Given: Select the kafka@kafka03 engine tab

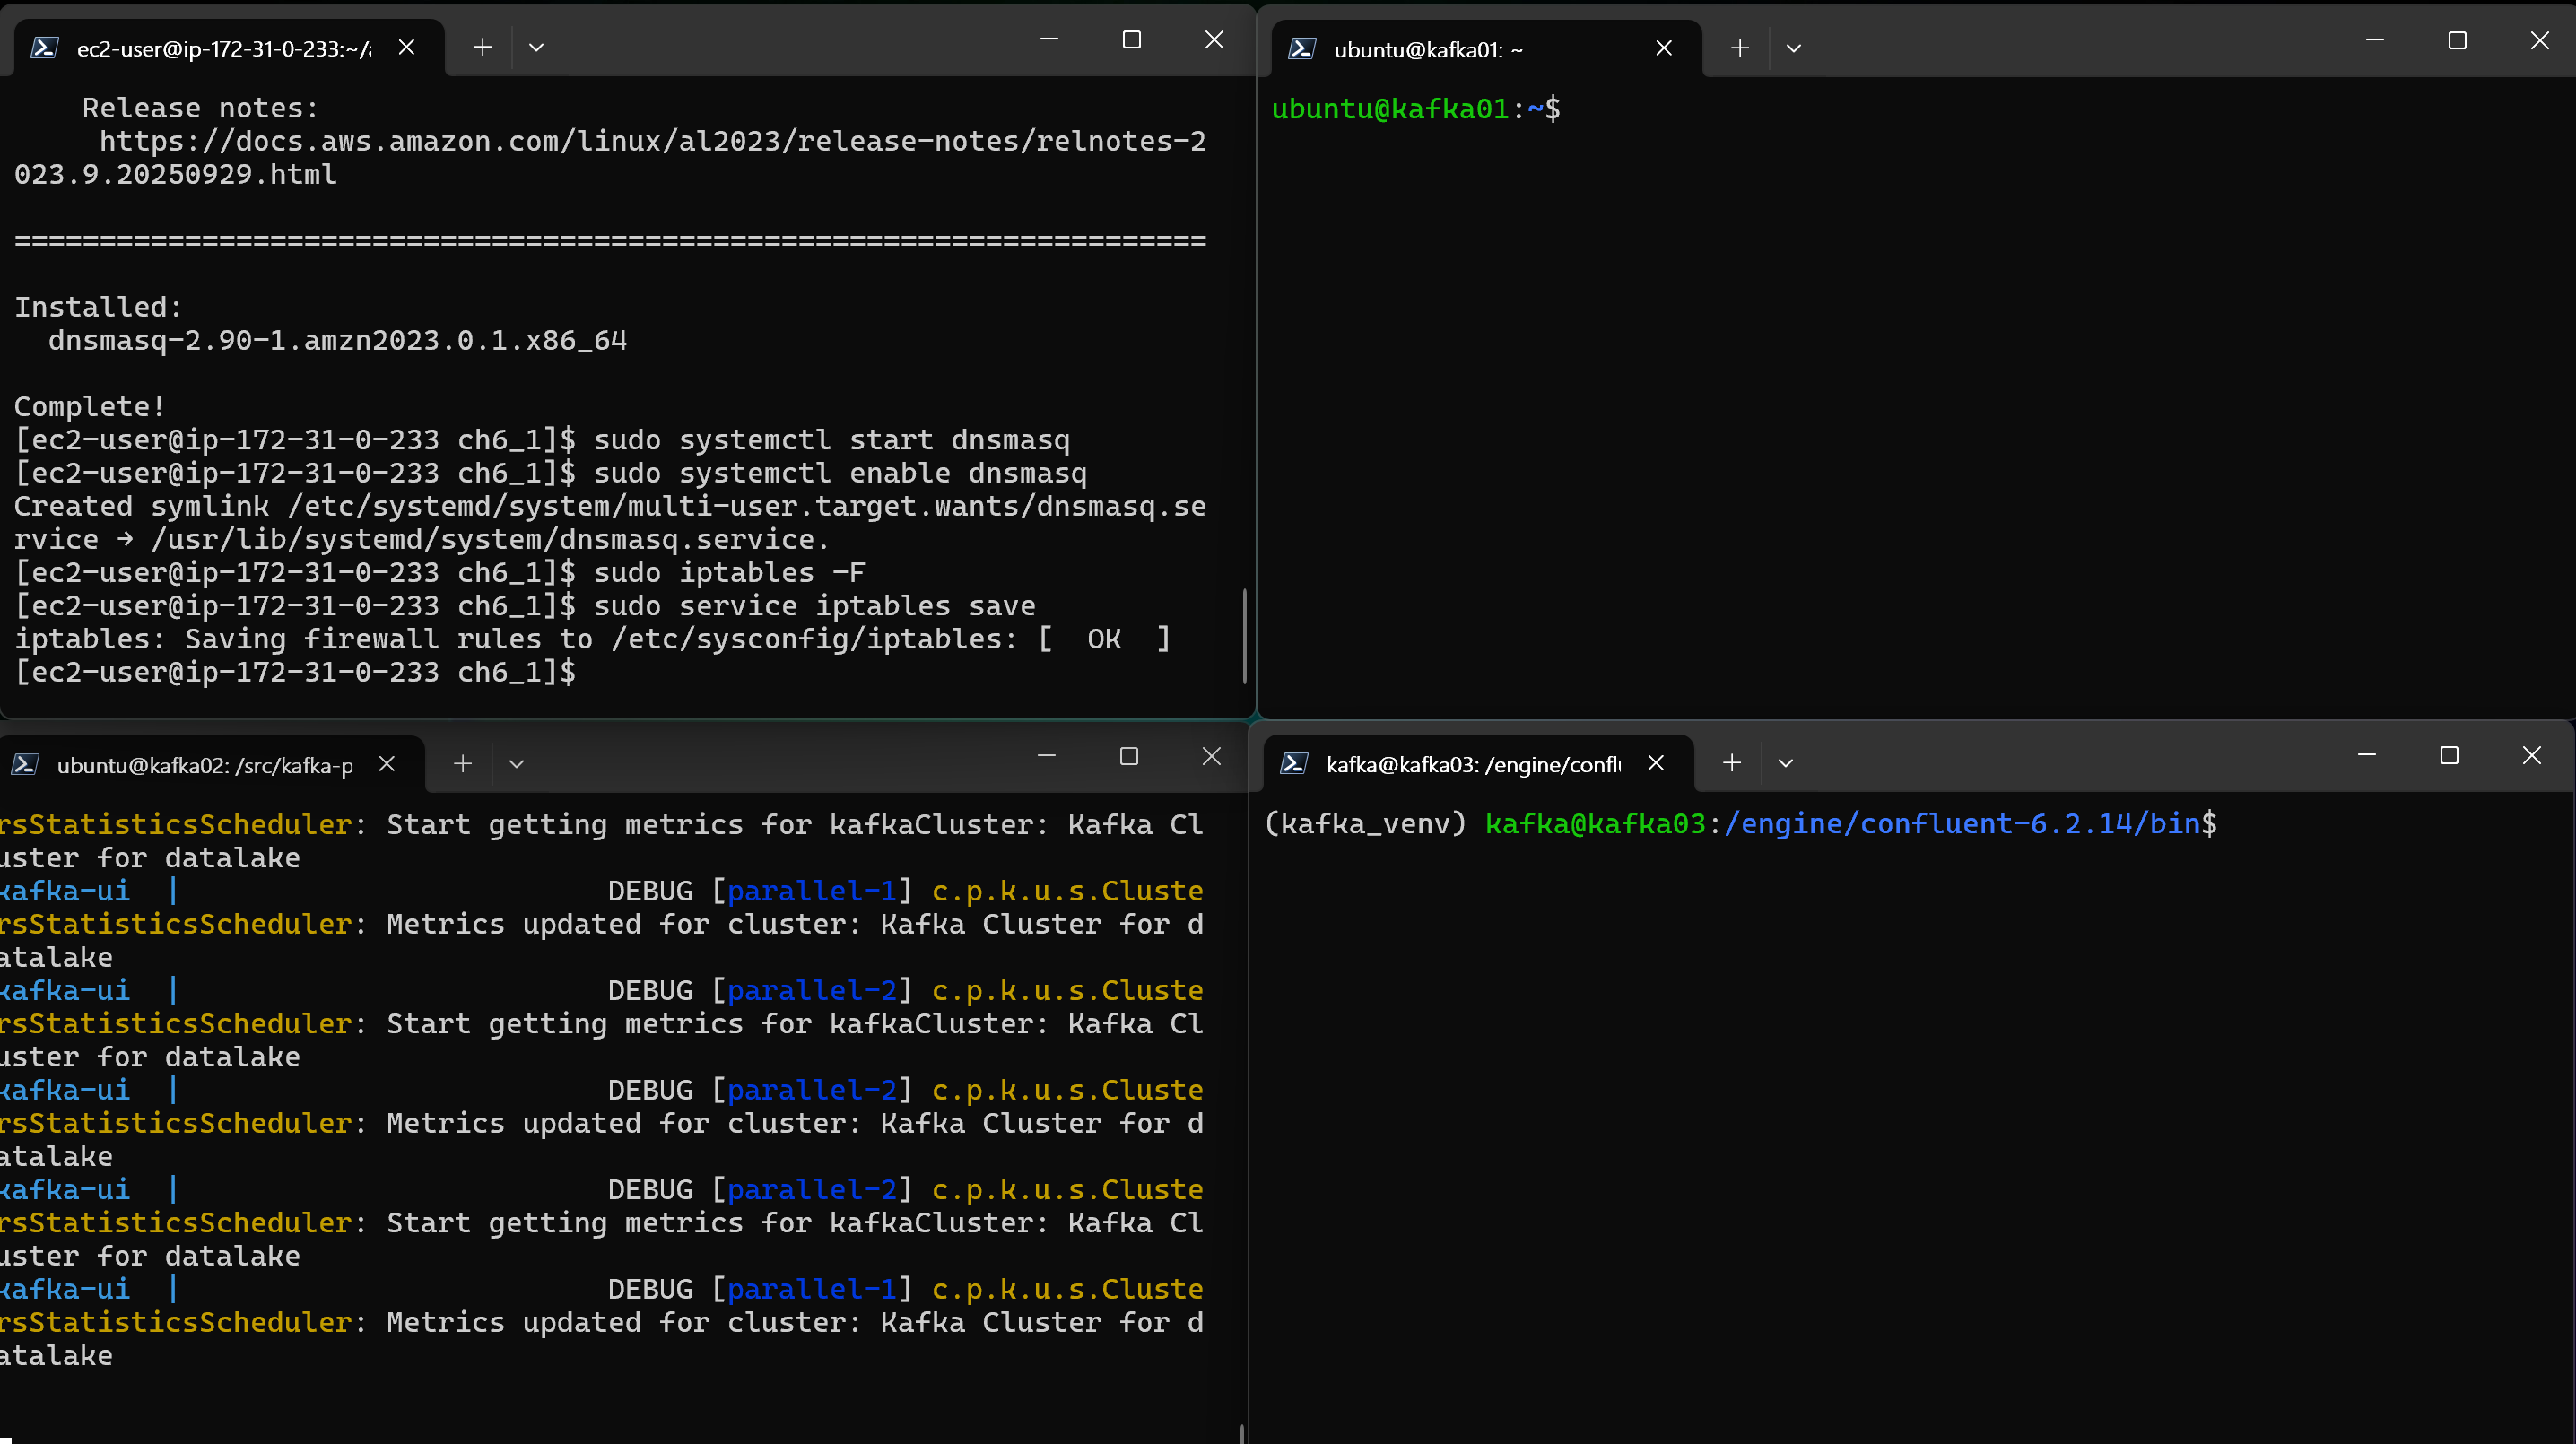Looking at the screenshot, I should pyautogui.click(x=1471, y=764).
